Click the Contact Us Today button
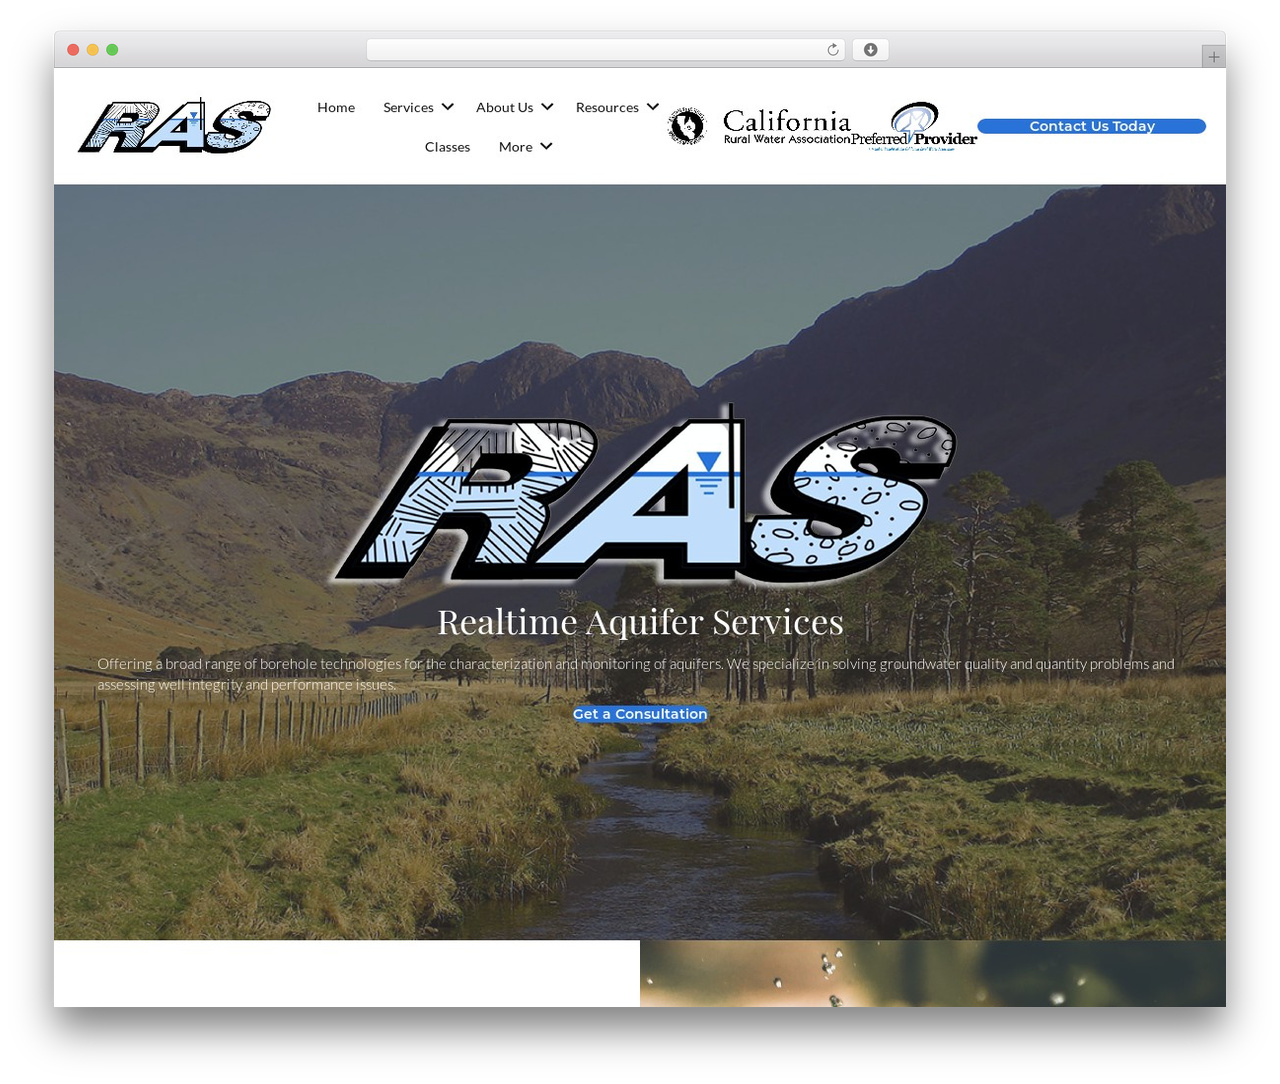1280x1084 pixels. [1092, 126]
